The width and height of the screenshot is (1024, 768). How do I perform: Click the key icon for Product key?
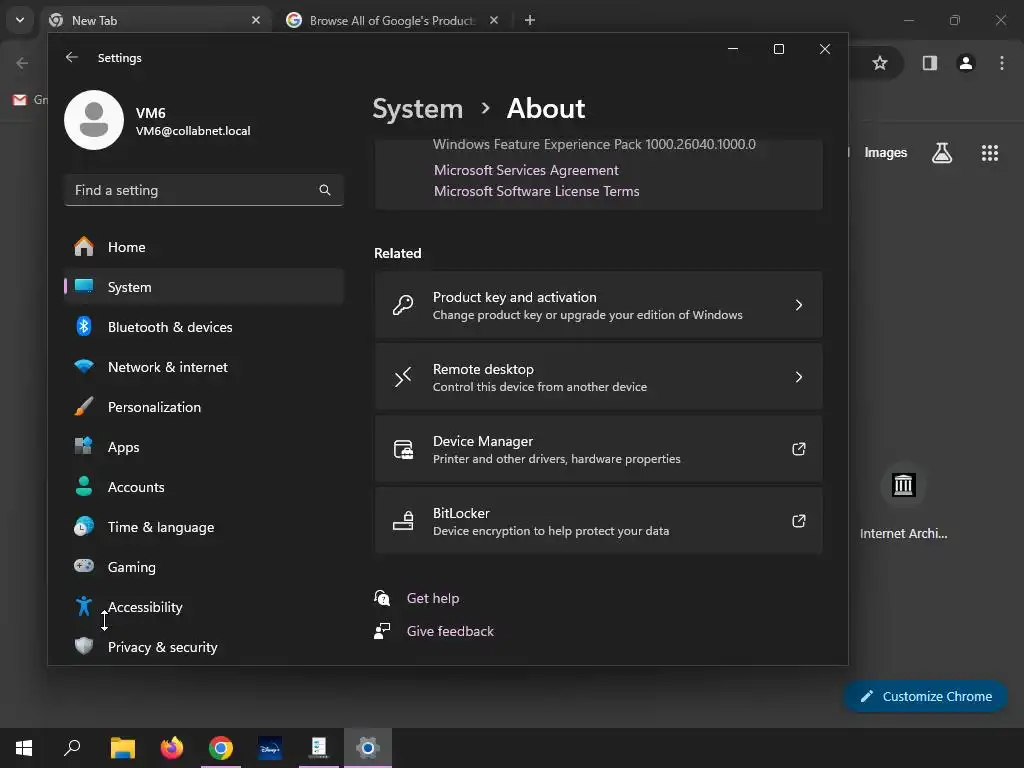pos(403,305)
